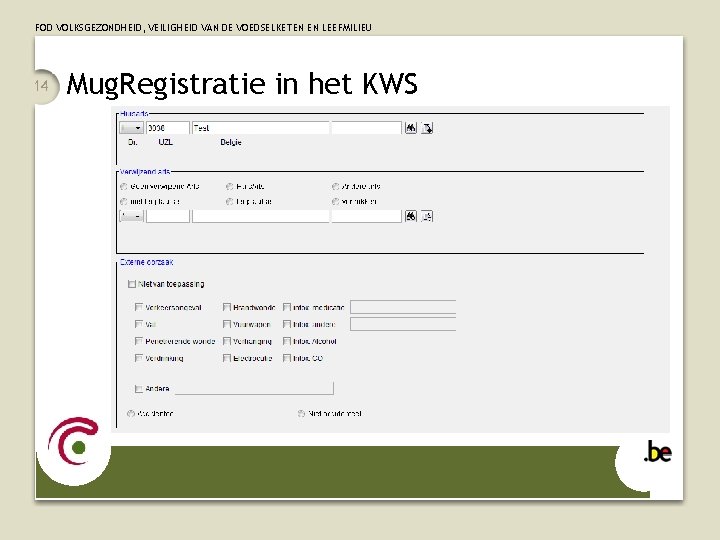Tick the Penetrerende wonde checkbox

coord(139,341)
